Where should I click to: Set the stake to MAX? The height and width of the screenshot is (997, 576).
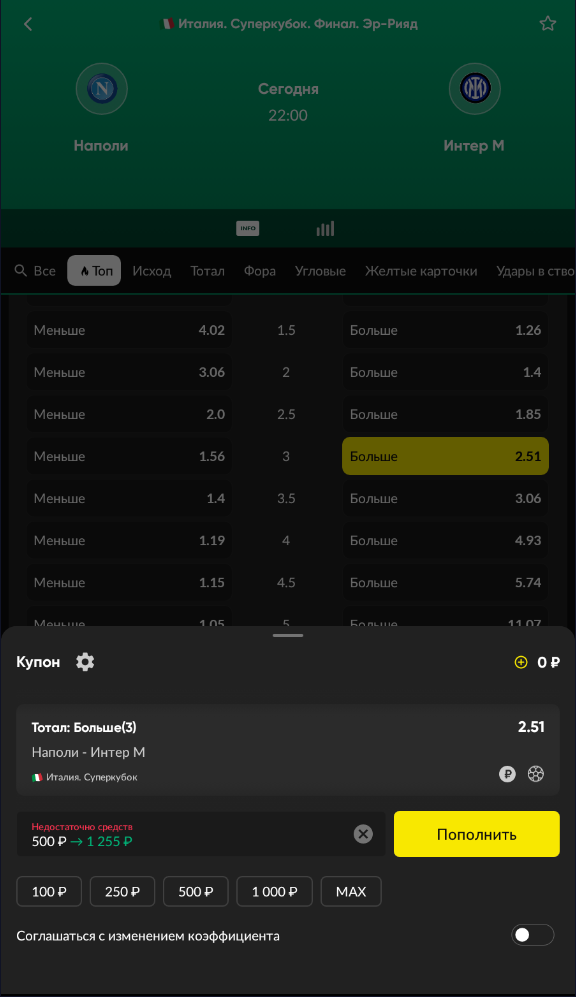pyautogui.click(x=351, y=891)
